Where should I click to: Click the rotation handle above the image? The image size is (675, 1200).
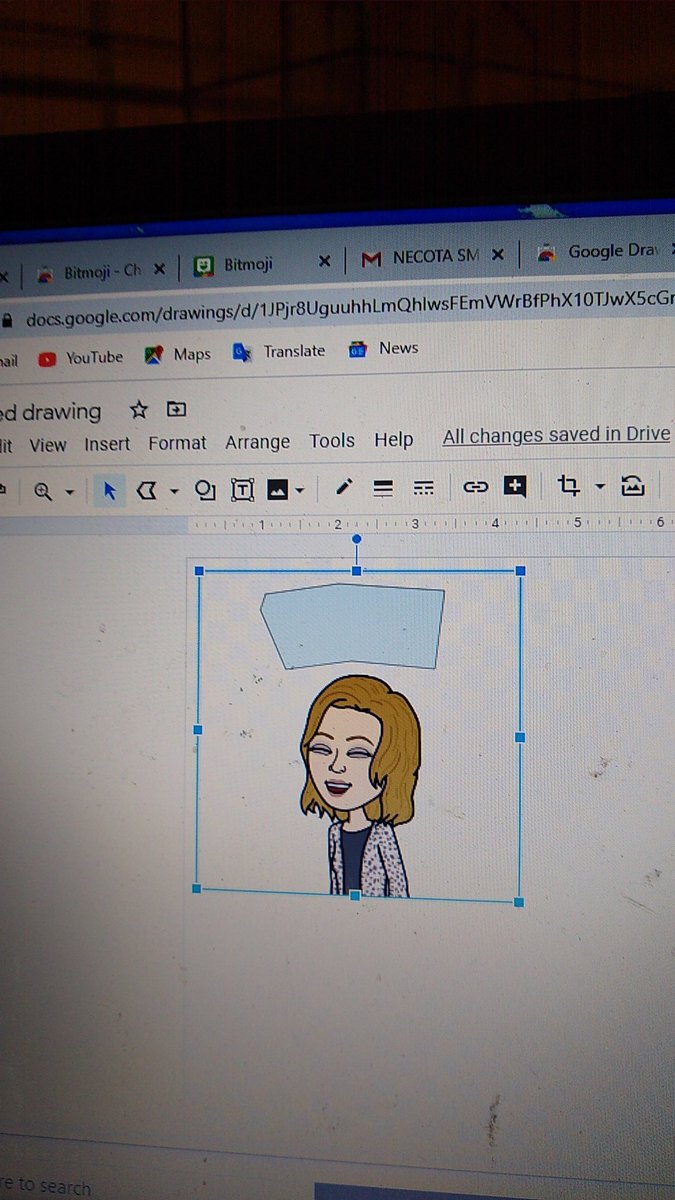pyautogui.click(x=357, y=540)
